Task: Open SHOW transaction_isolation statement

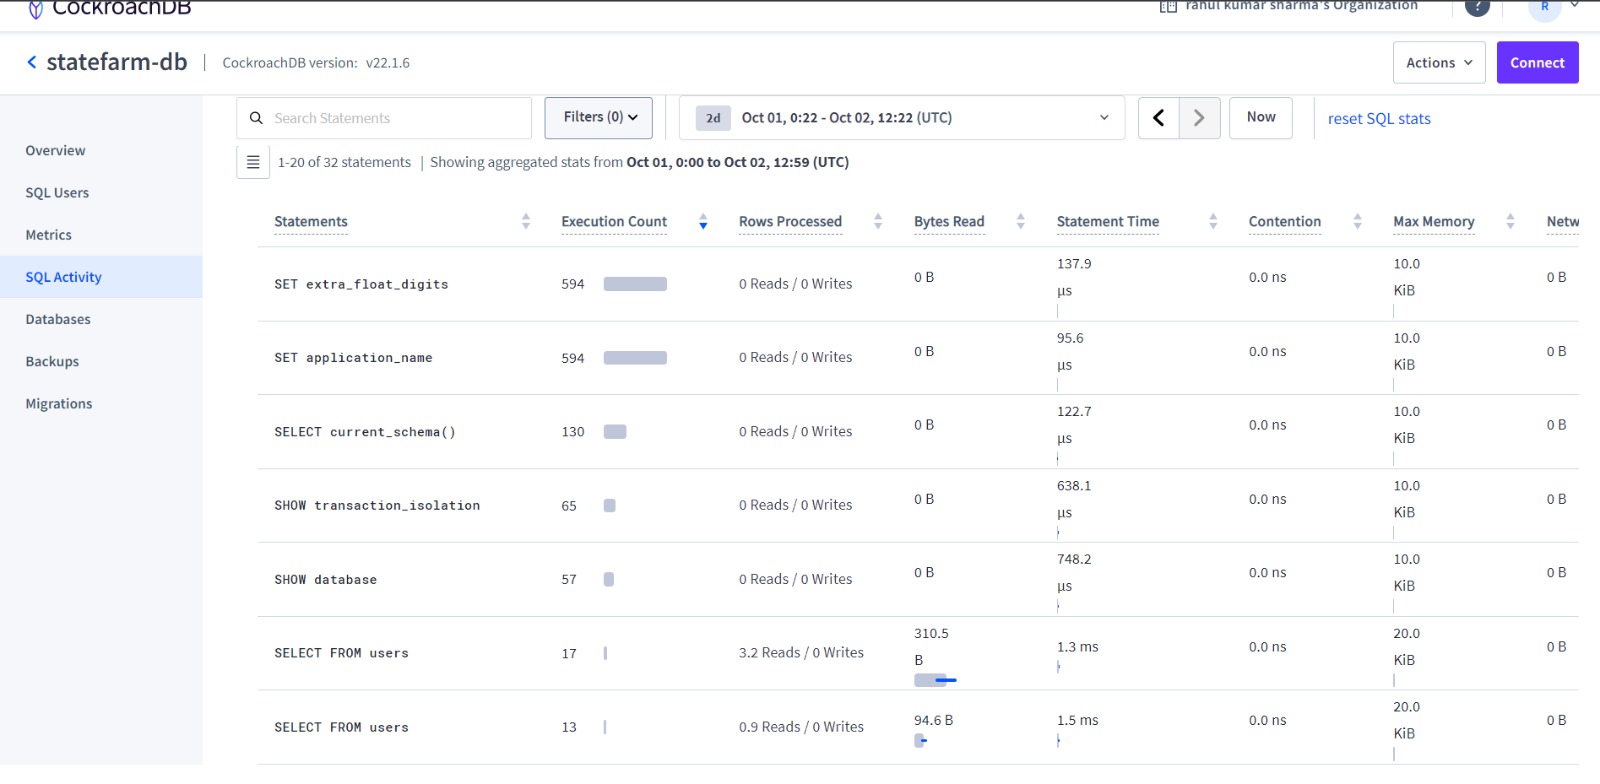Action: pyautogui.click(x=377, y=506)
